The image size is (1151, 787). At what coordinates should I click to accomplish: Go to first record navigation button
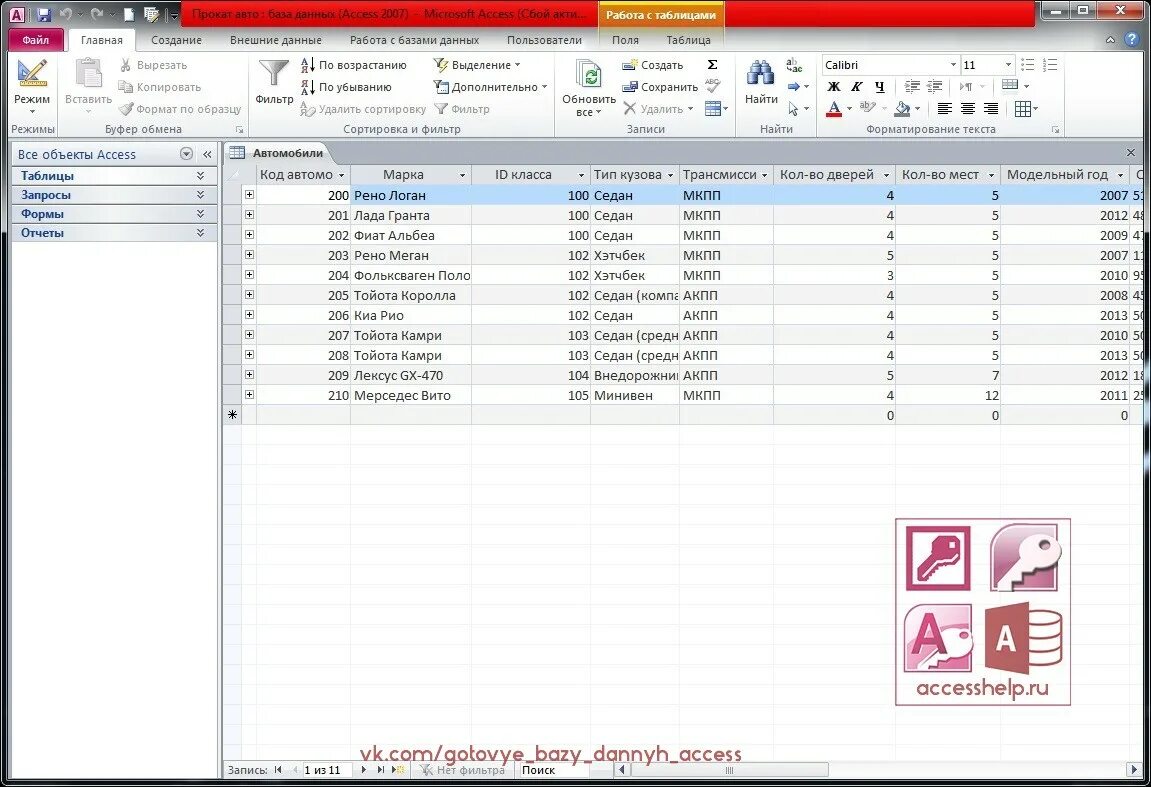(x=278, y=770)
